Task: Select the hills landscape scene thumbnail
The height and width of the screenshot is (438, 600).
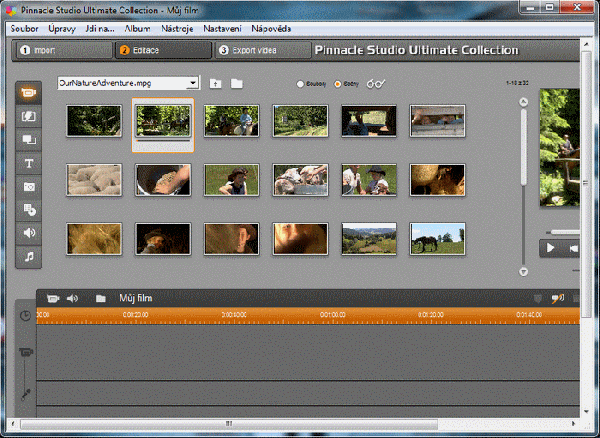Action: (369, 239)
